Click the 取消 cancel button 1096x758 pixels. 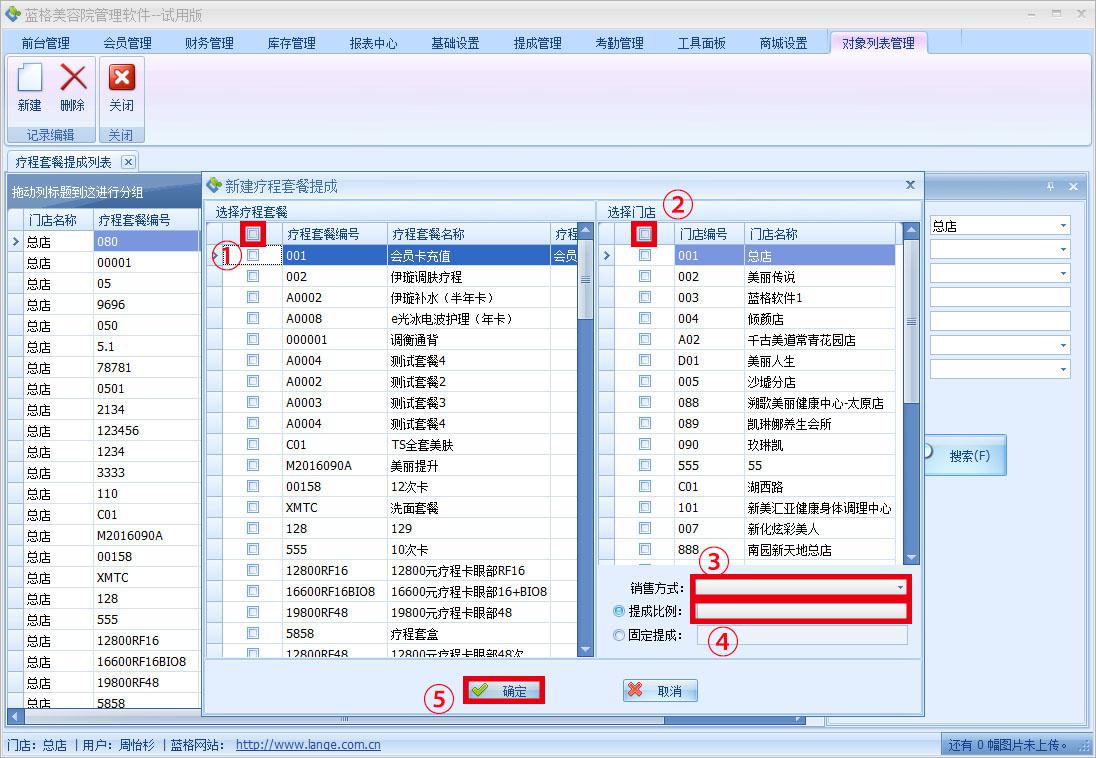click(660, 690)
